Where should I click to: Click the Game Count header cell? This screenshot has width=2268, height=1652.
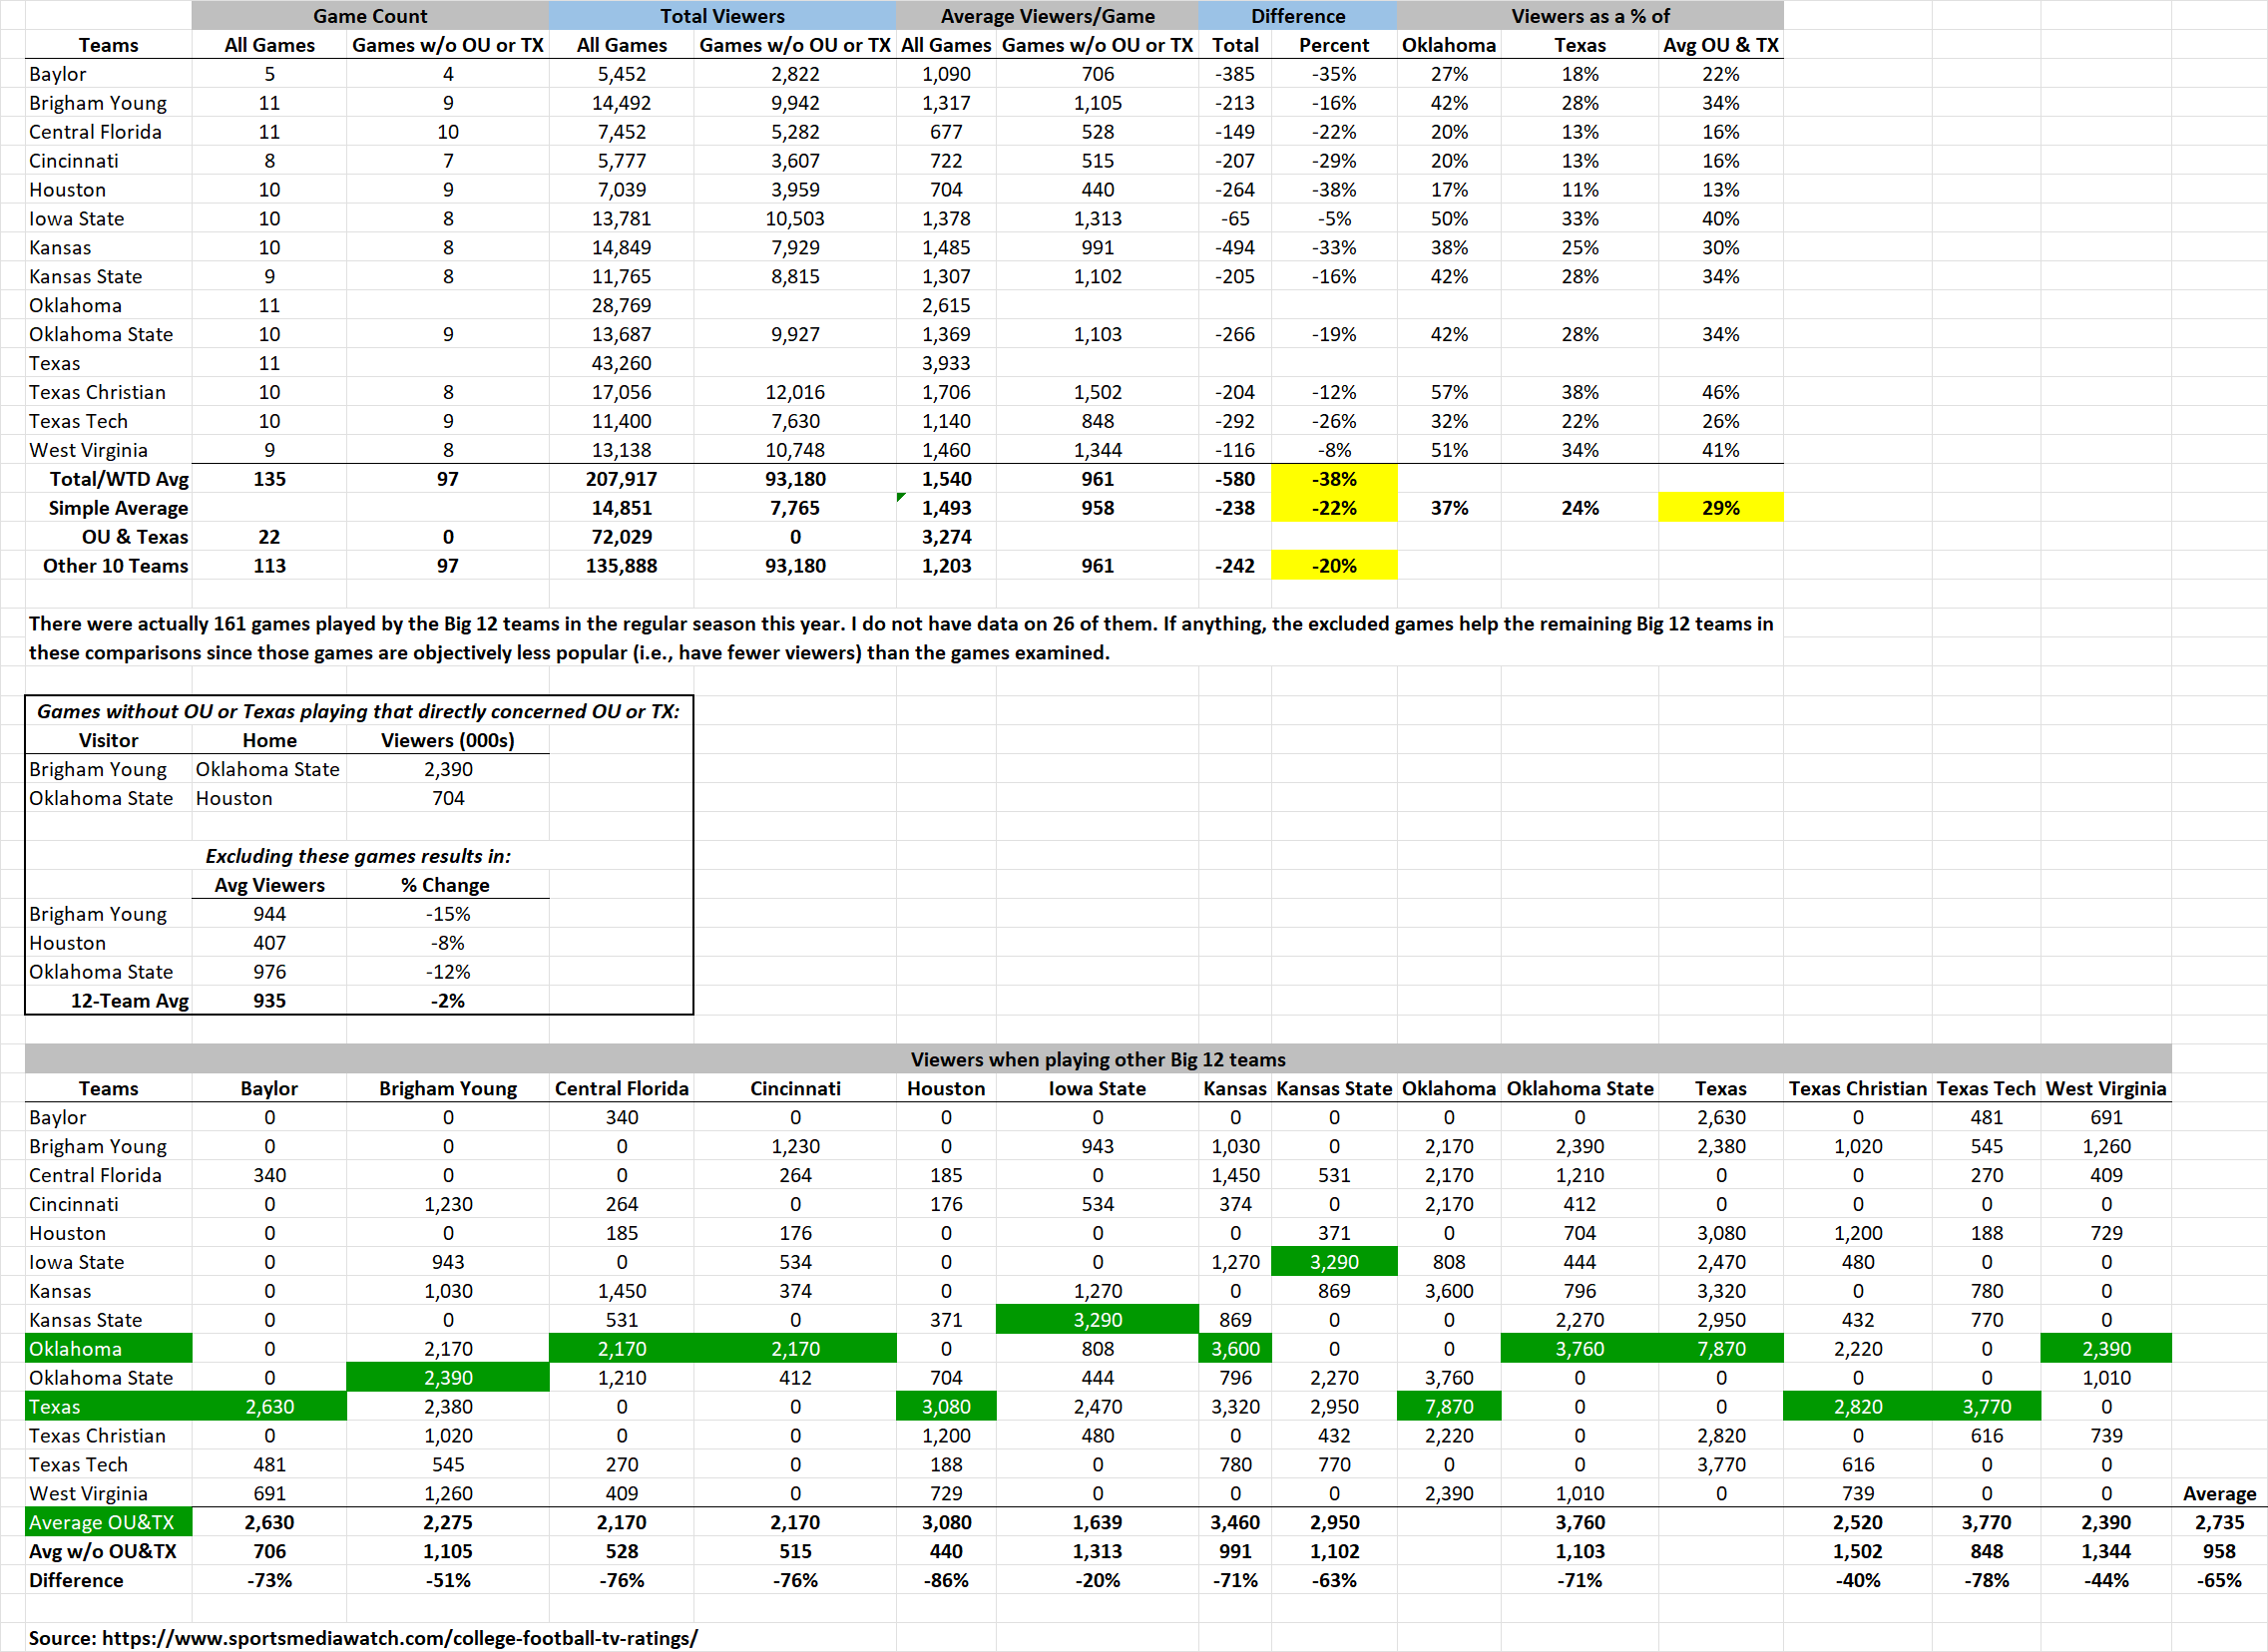click(x=370, y=16)
